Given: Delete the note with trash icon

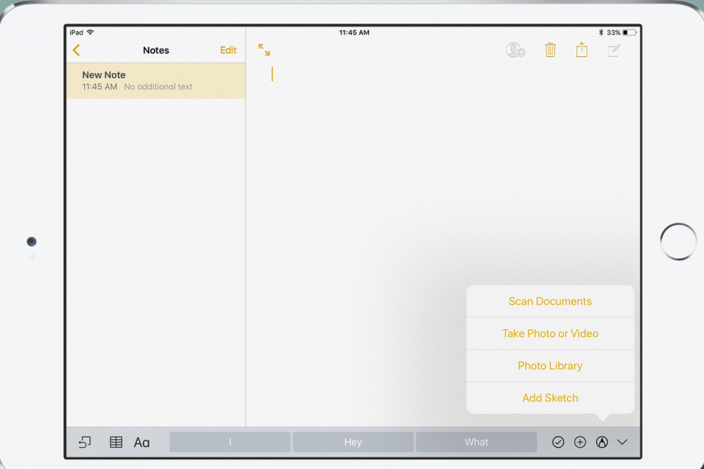Looking at the screenshot, I should 550,50.
